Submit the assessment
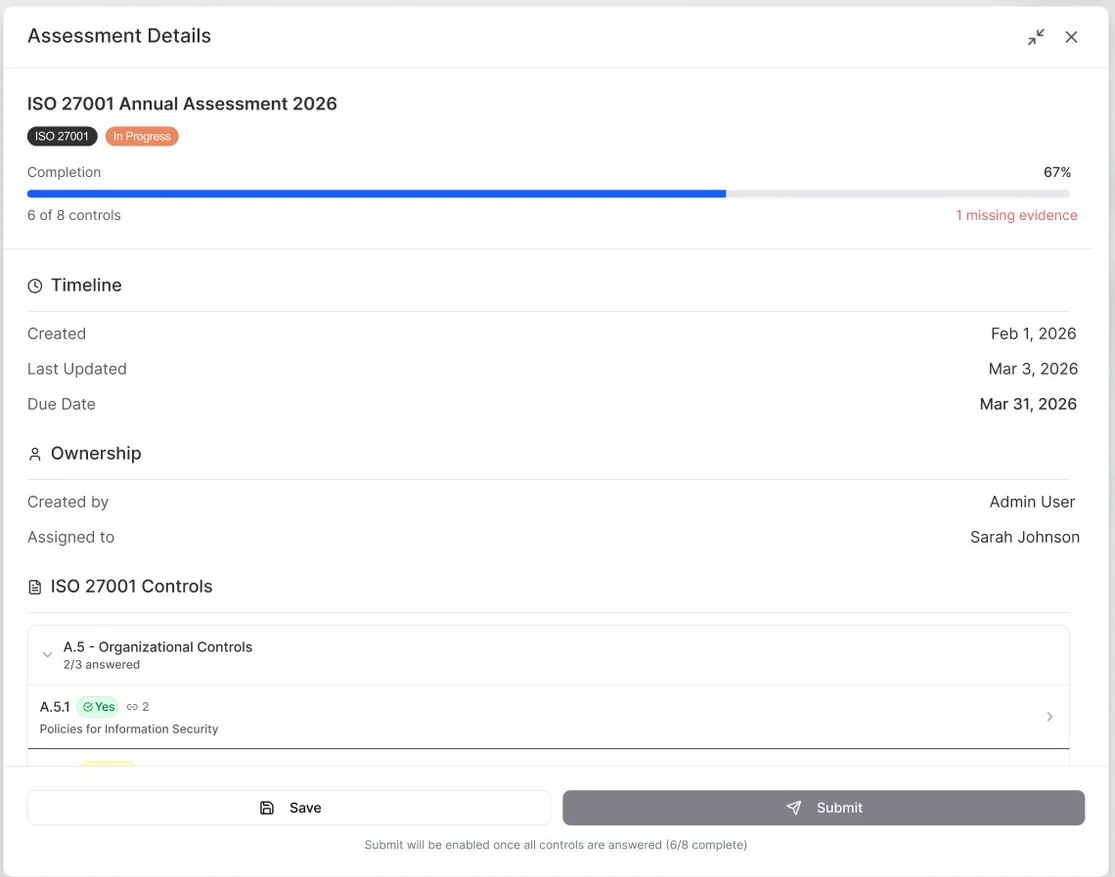 [x=823, y=808]
